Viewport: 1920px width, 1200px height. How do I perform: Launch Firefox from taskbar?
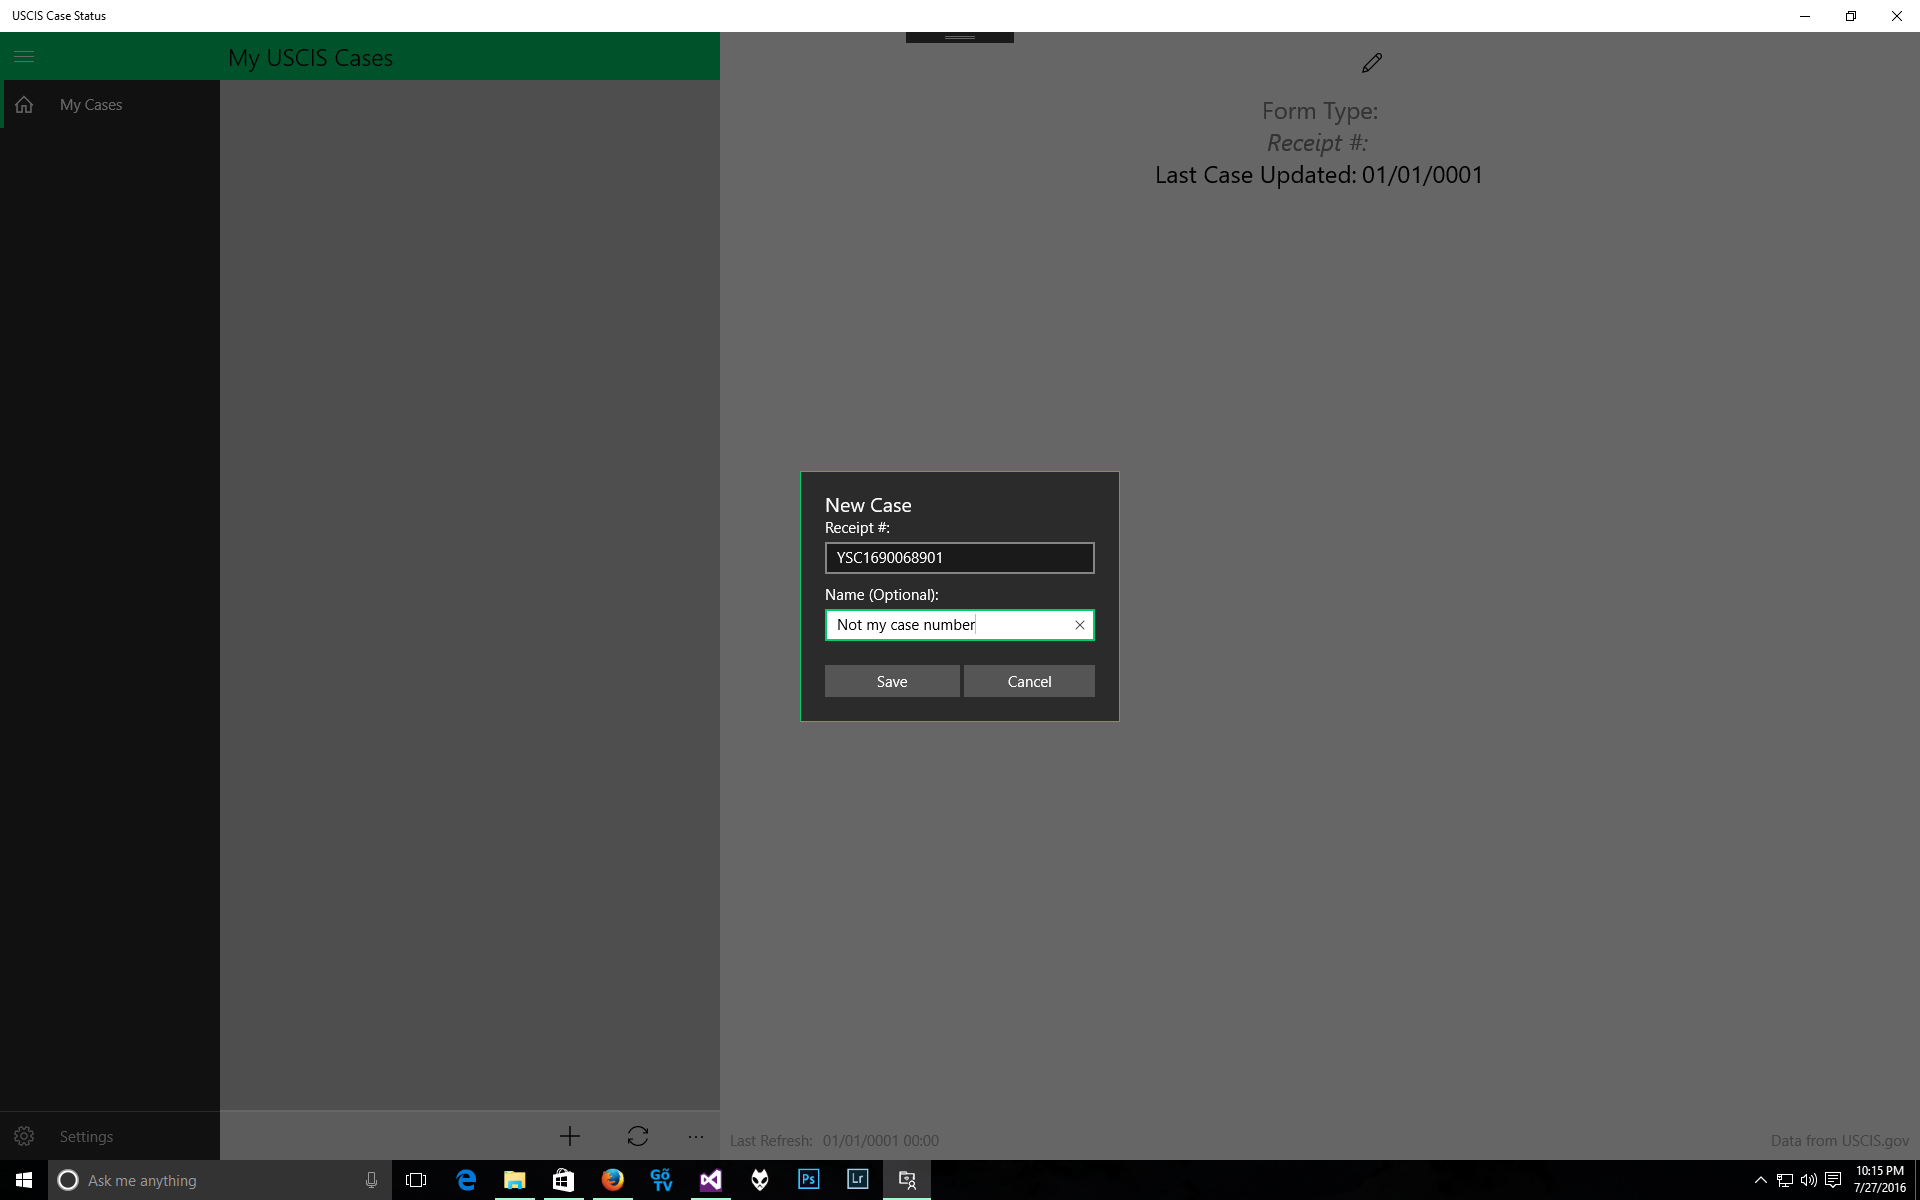click(613, 1180)
